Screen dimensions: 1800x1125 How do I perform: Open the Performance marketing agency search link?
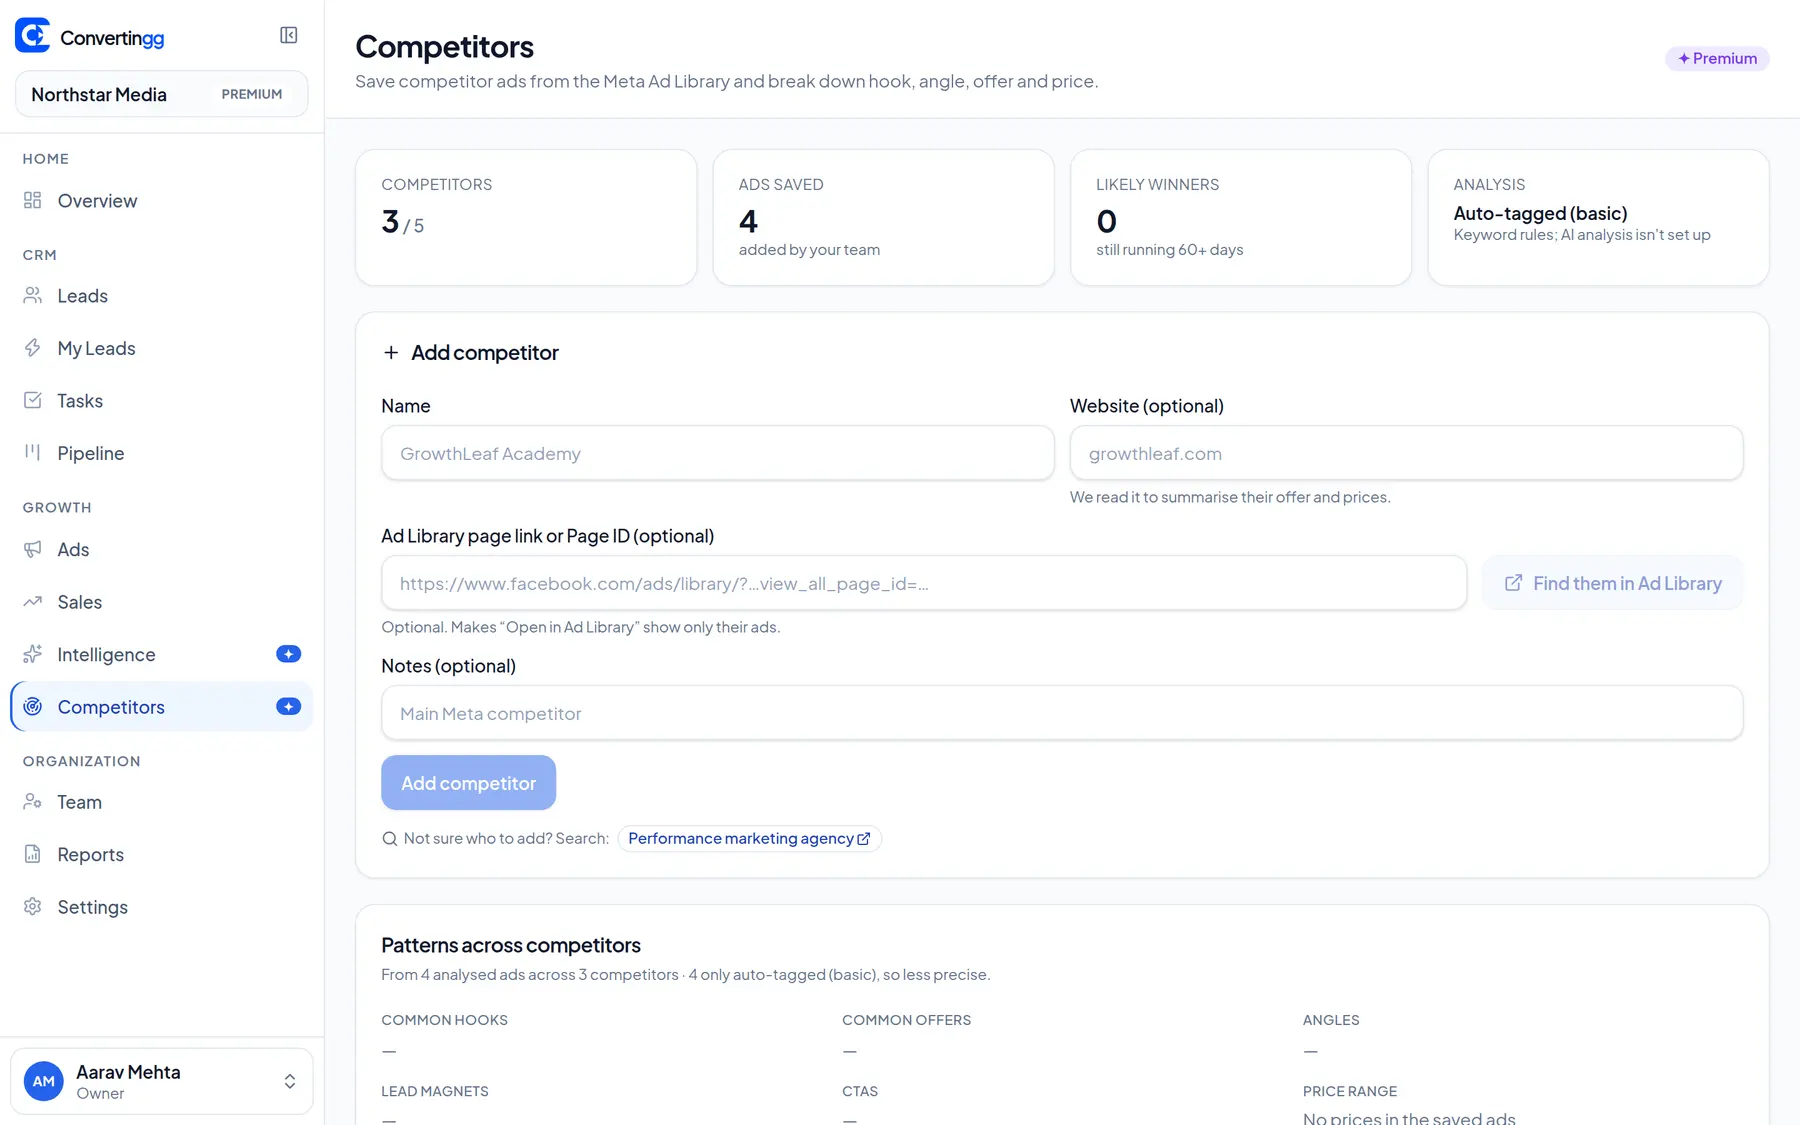(749, 838)
